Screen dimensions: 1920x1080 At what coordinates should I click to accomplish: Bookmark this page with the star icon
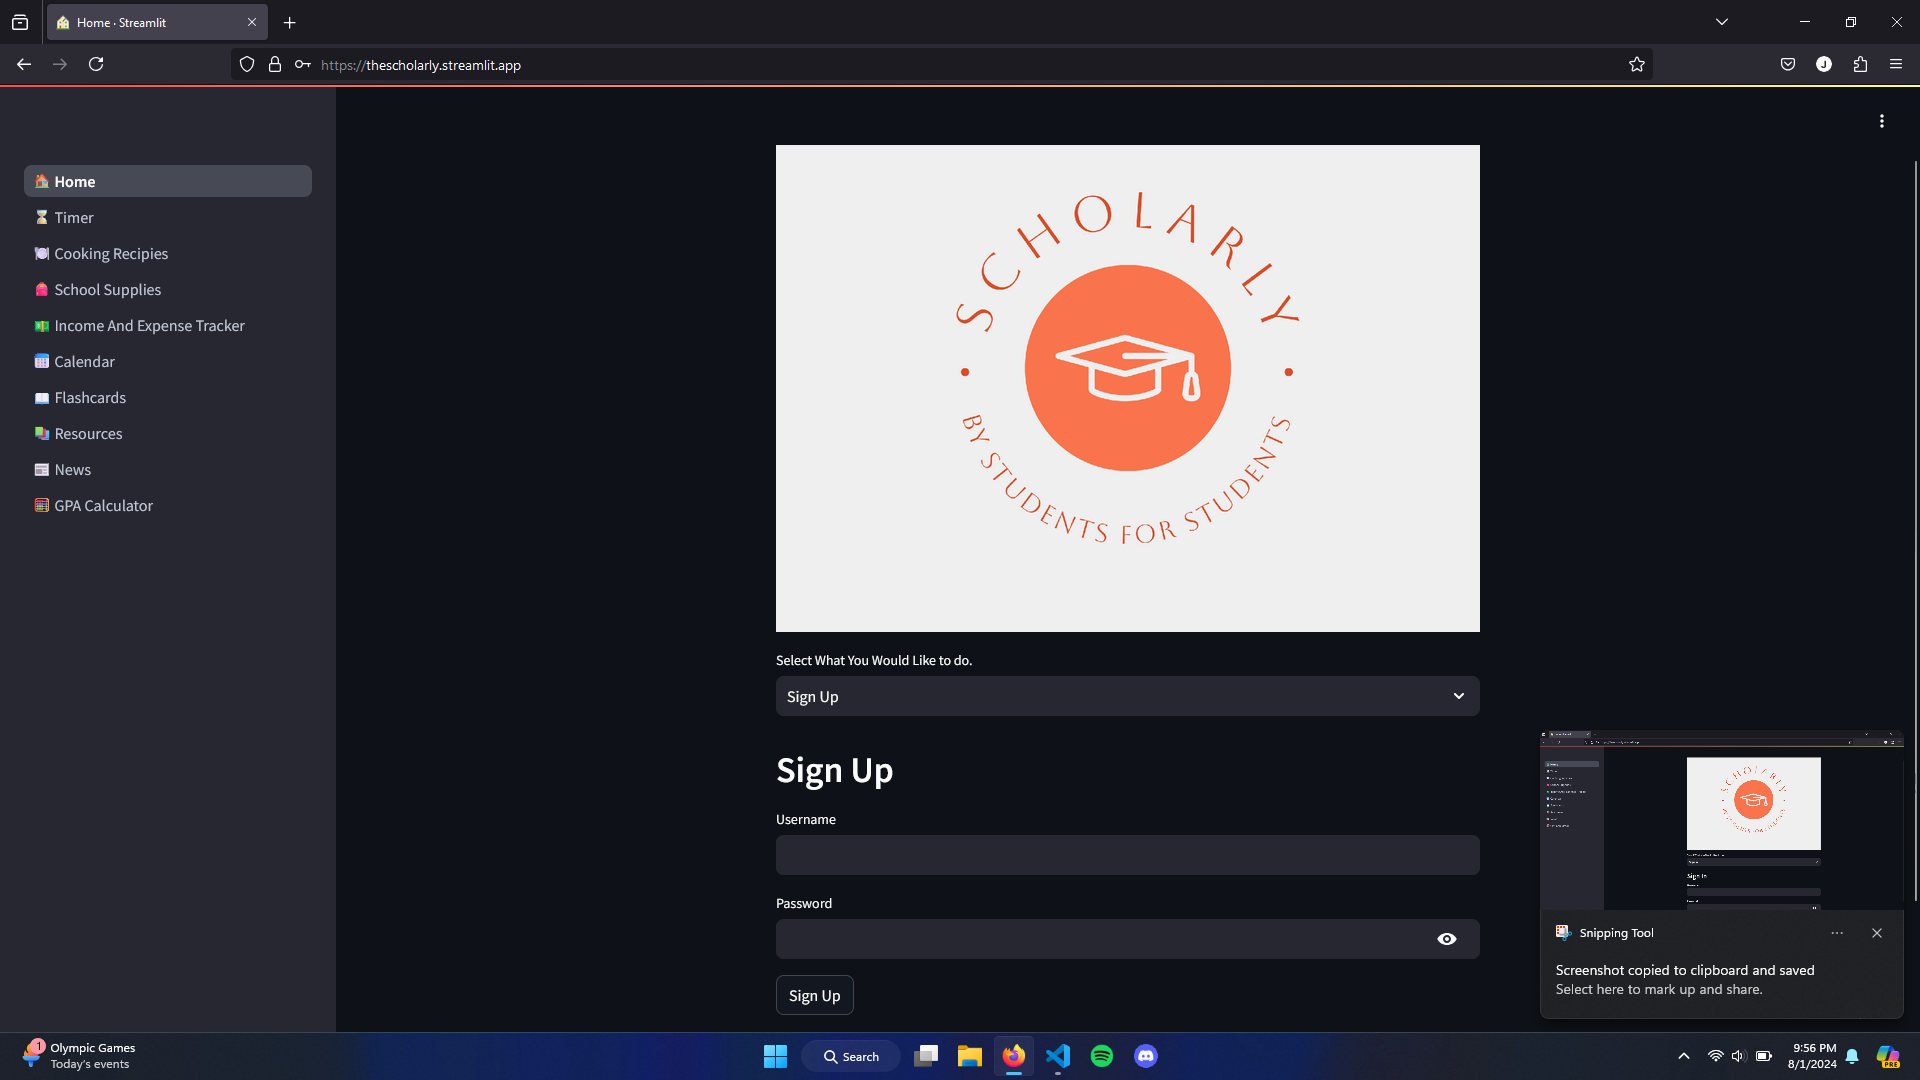[x=1636, y=65]
